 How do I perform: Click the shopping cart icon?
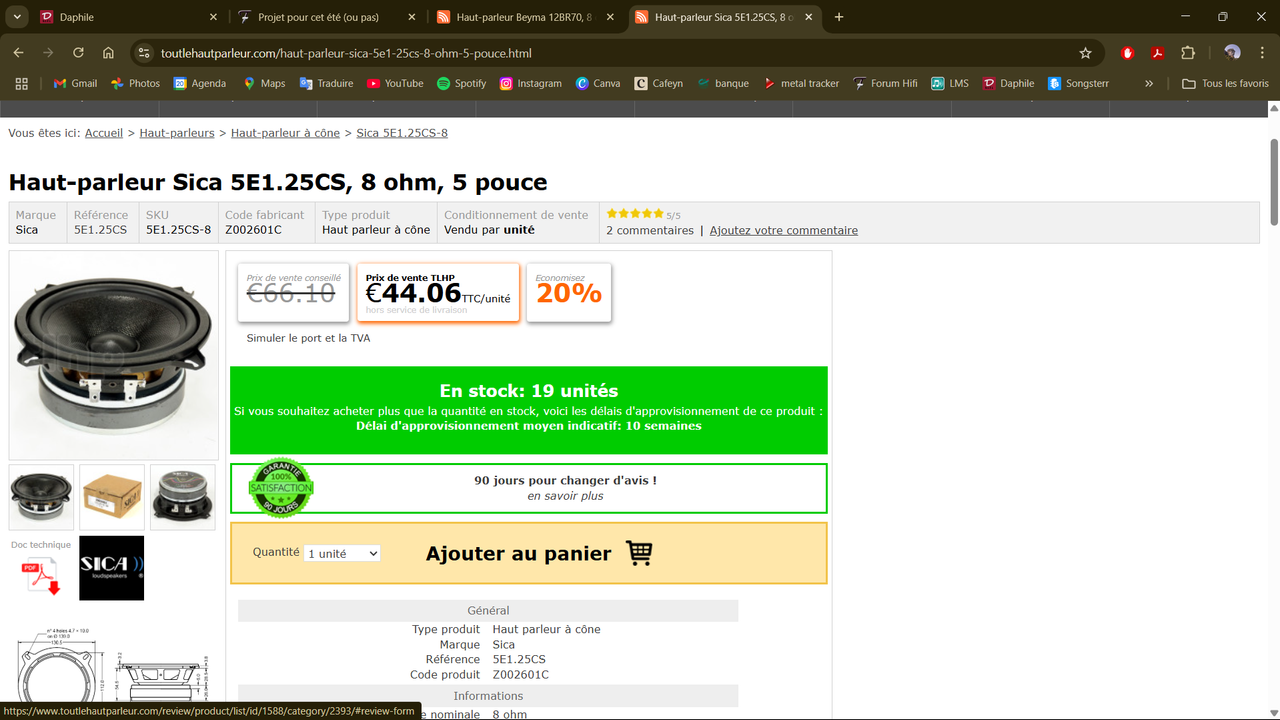pos(639,553)
